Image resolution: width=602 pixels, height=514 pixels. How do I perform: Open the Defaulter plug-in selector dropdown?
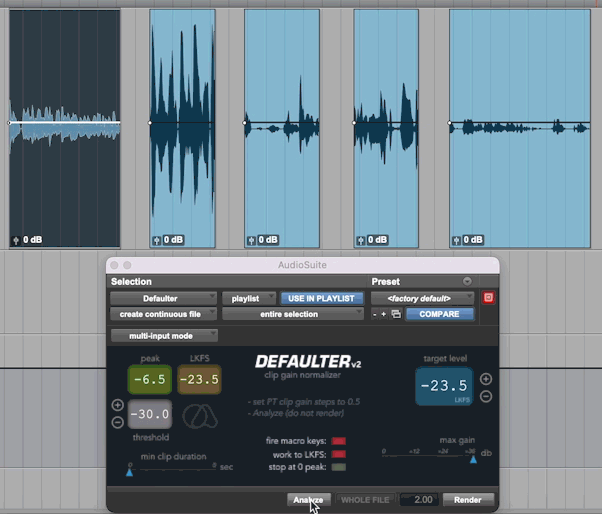163,299
